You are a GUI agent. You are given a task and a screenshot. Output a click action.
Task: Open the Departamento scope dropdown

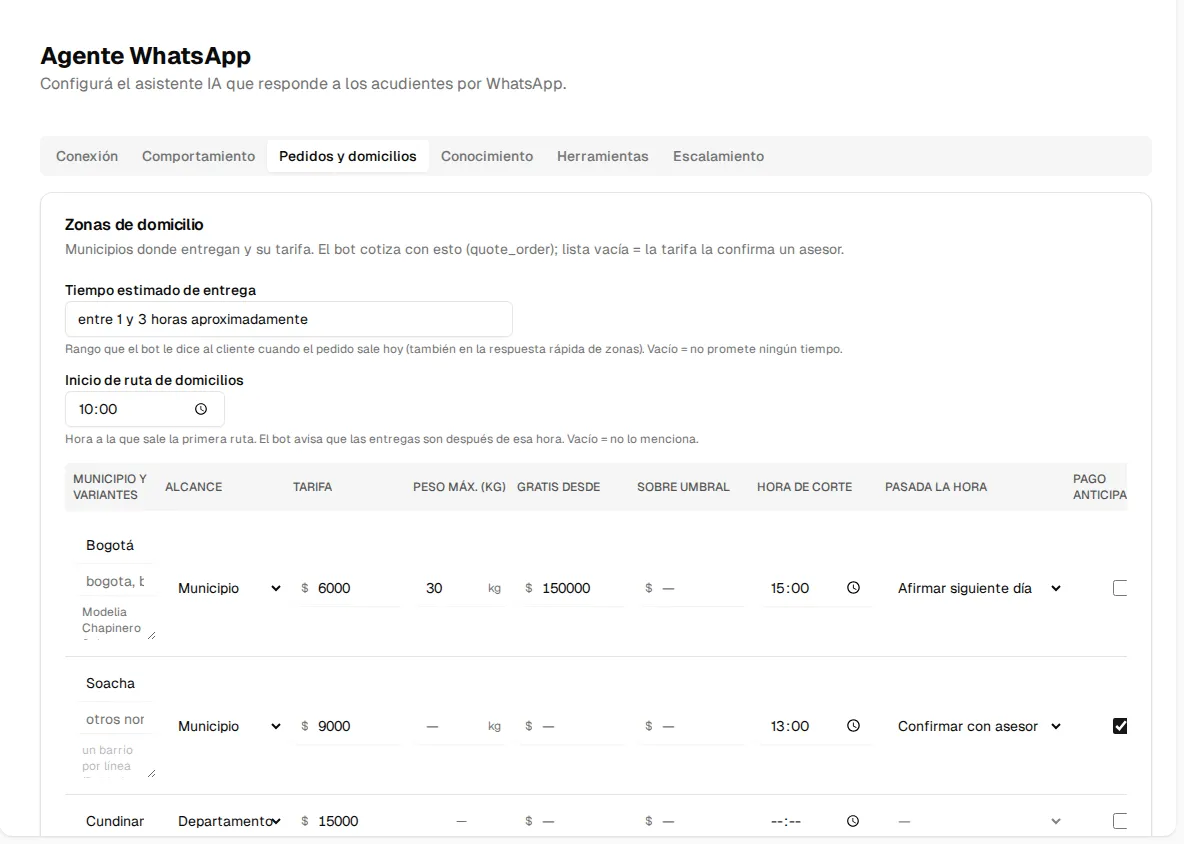[229, 821]
